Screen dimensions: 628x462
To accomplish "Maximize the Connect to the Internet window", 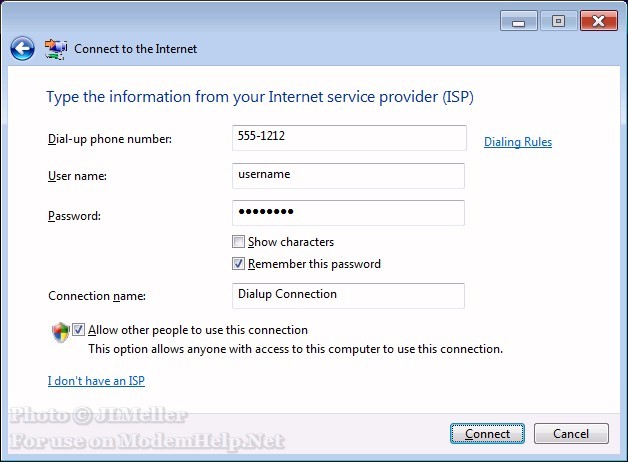I will click(x=558, y=21).
